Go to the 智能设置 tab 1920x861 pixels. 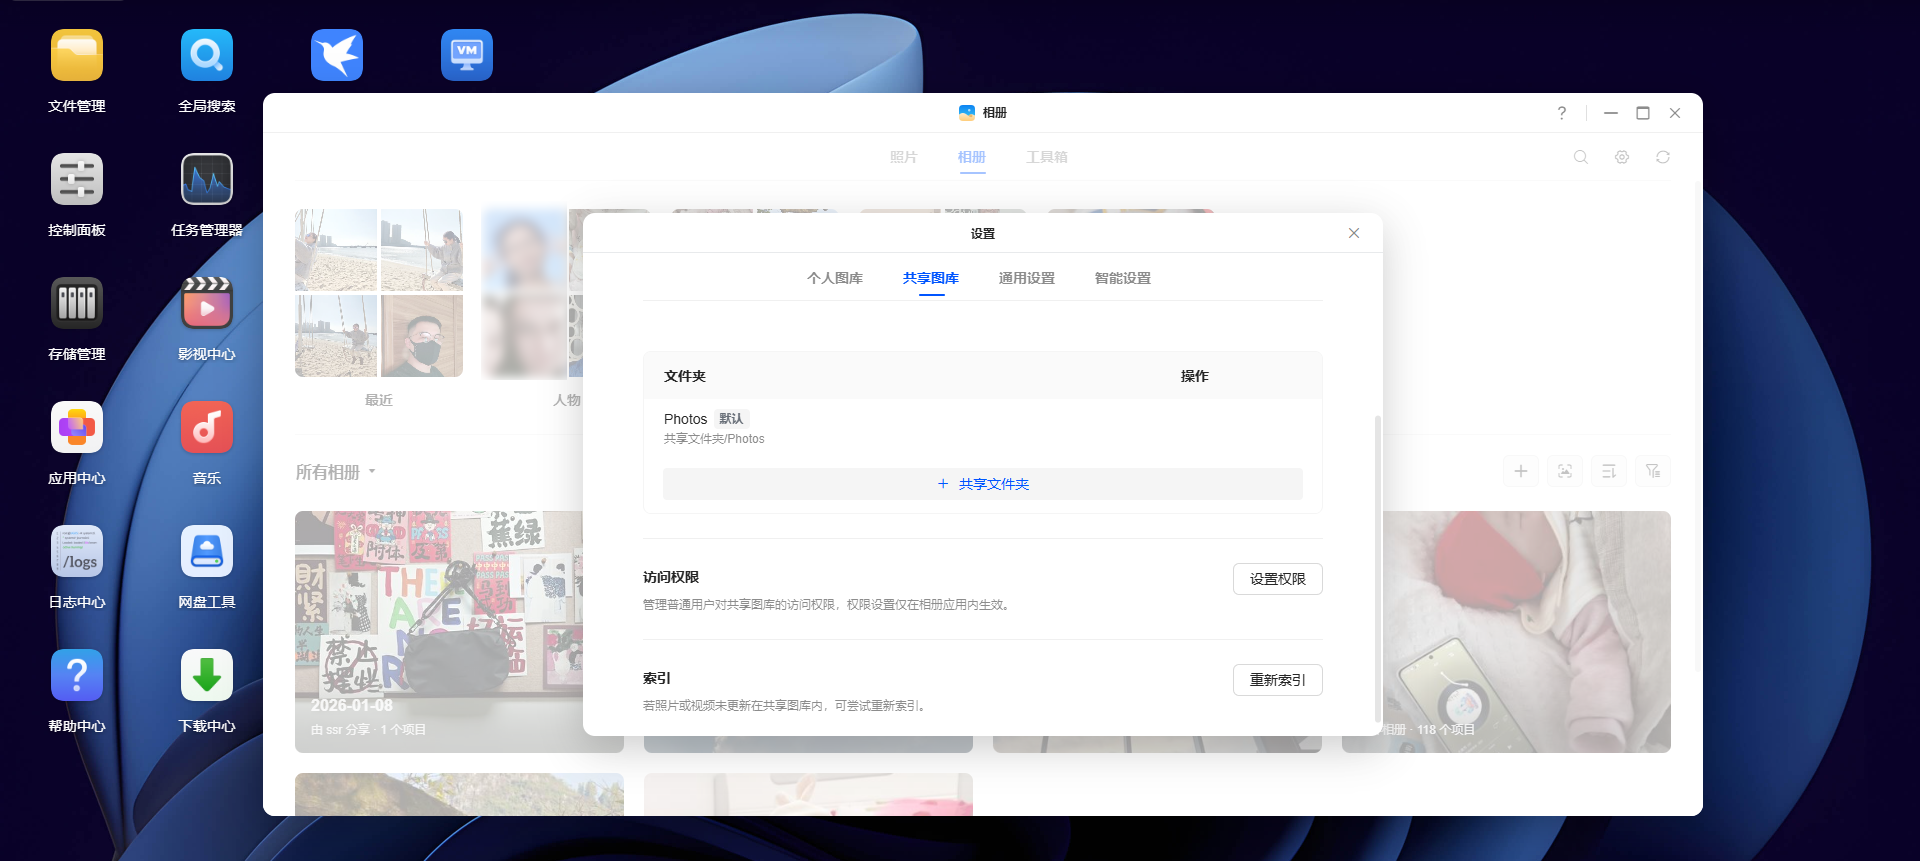pyautogui.click(x=1123, y=278)
